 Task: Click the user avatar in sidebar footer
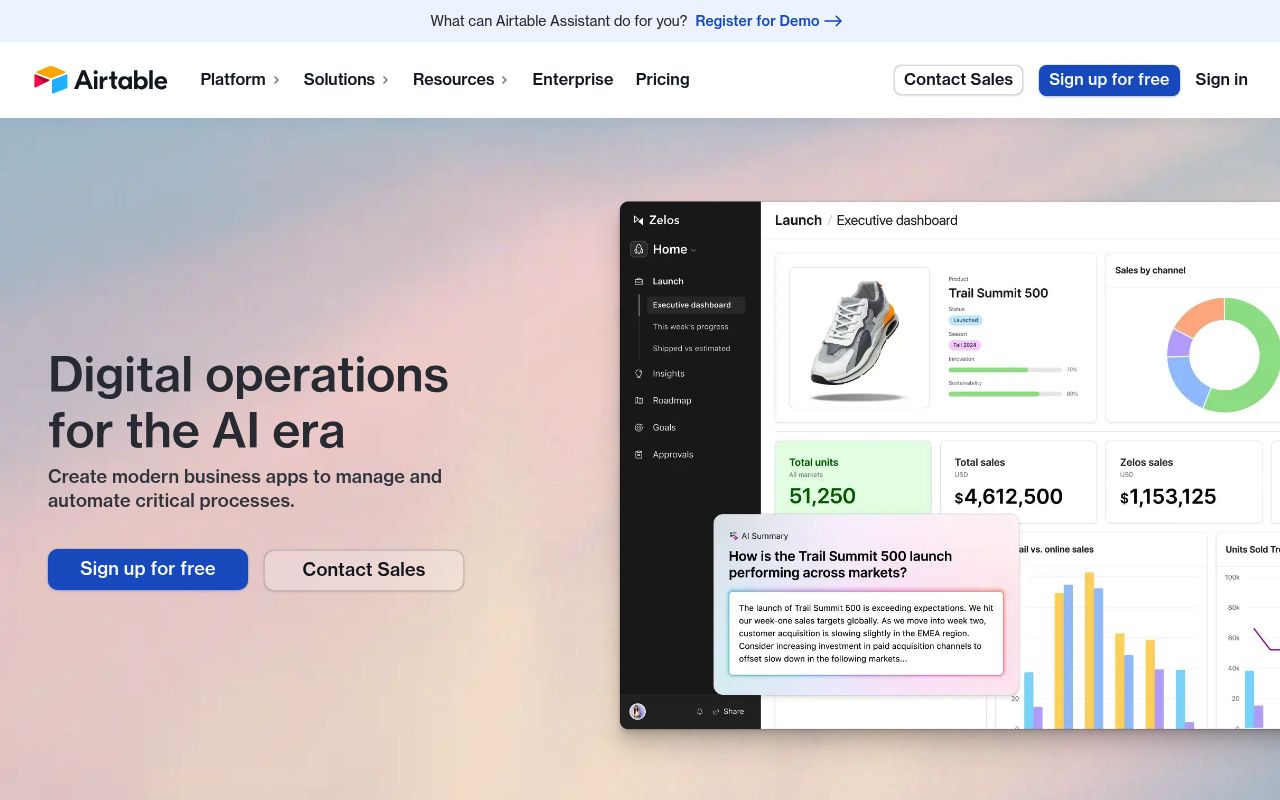(638, 711)
